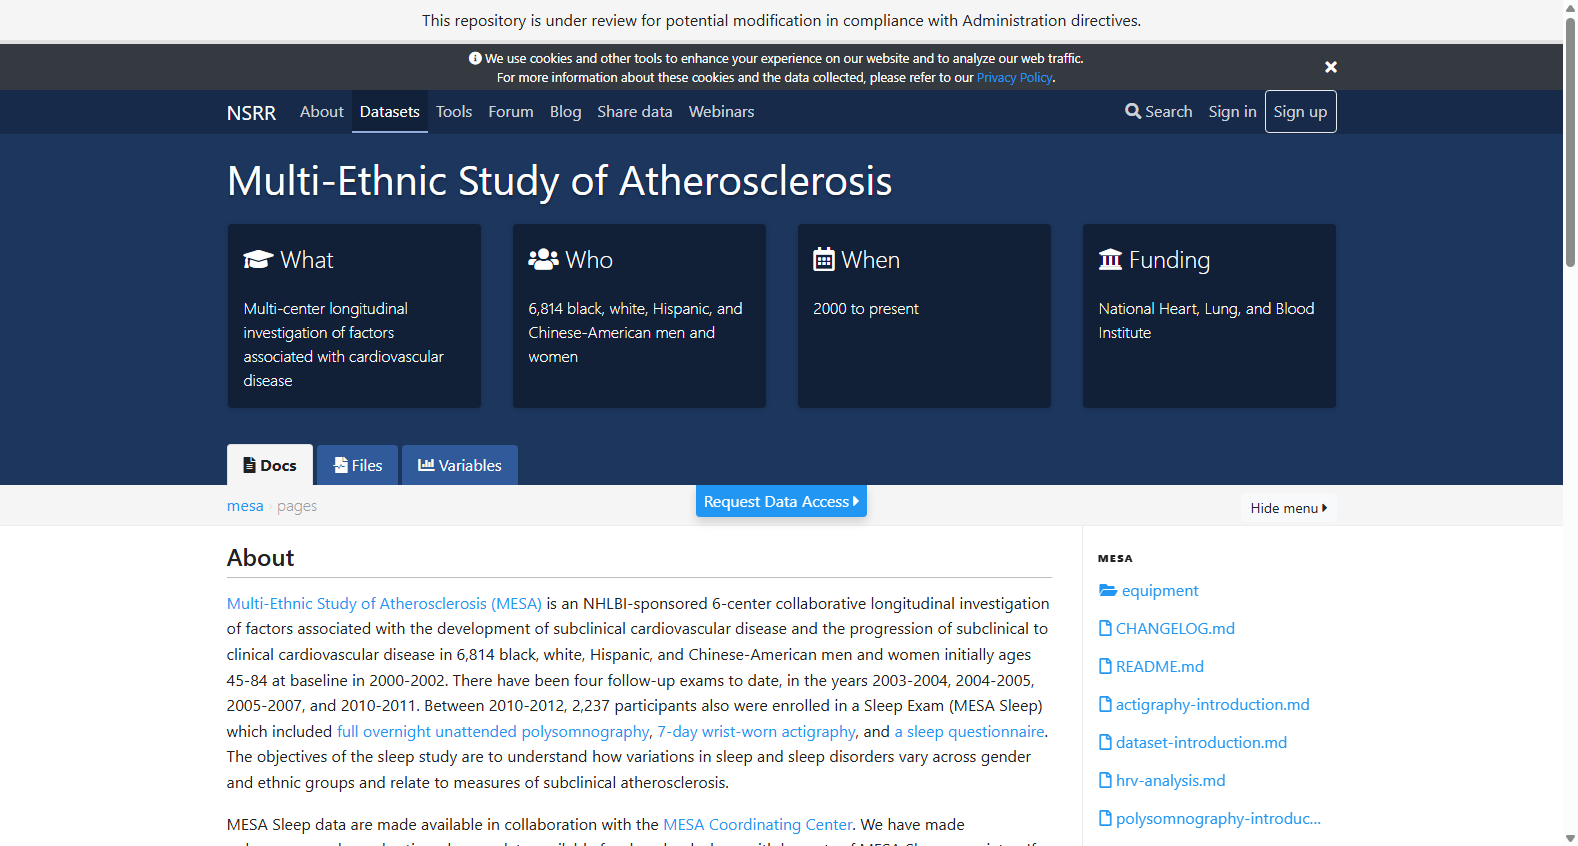Open the equipment folder
This screenshot has height=846, width=1578.
click(1160, 591)
